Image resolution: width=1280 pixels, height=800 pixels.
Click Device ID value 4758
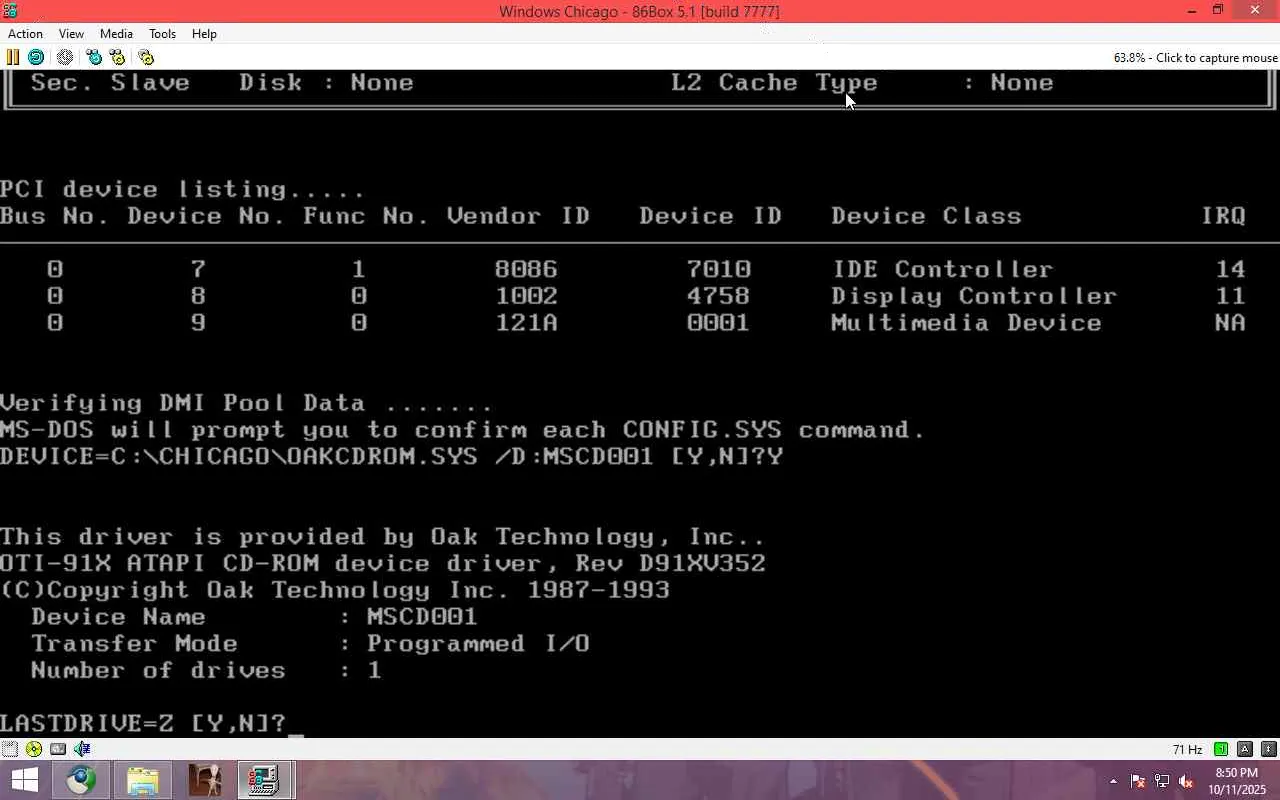click(x=718, y=296)
